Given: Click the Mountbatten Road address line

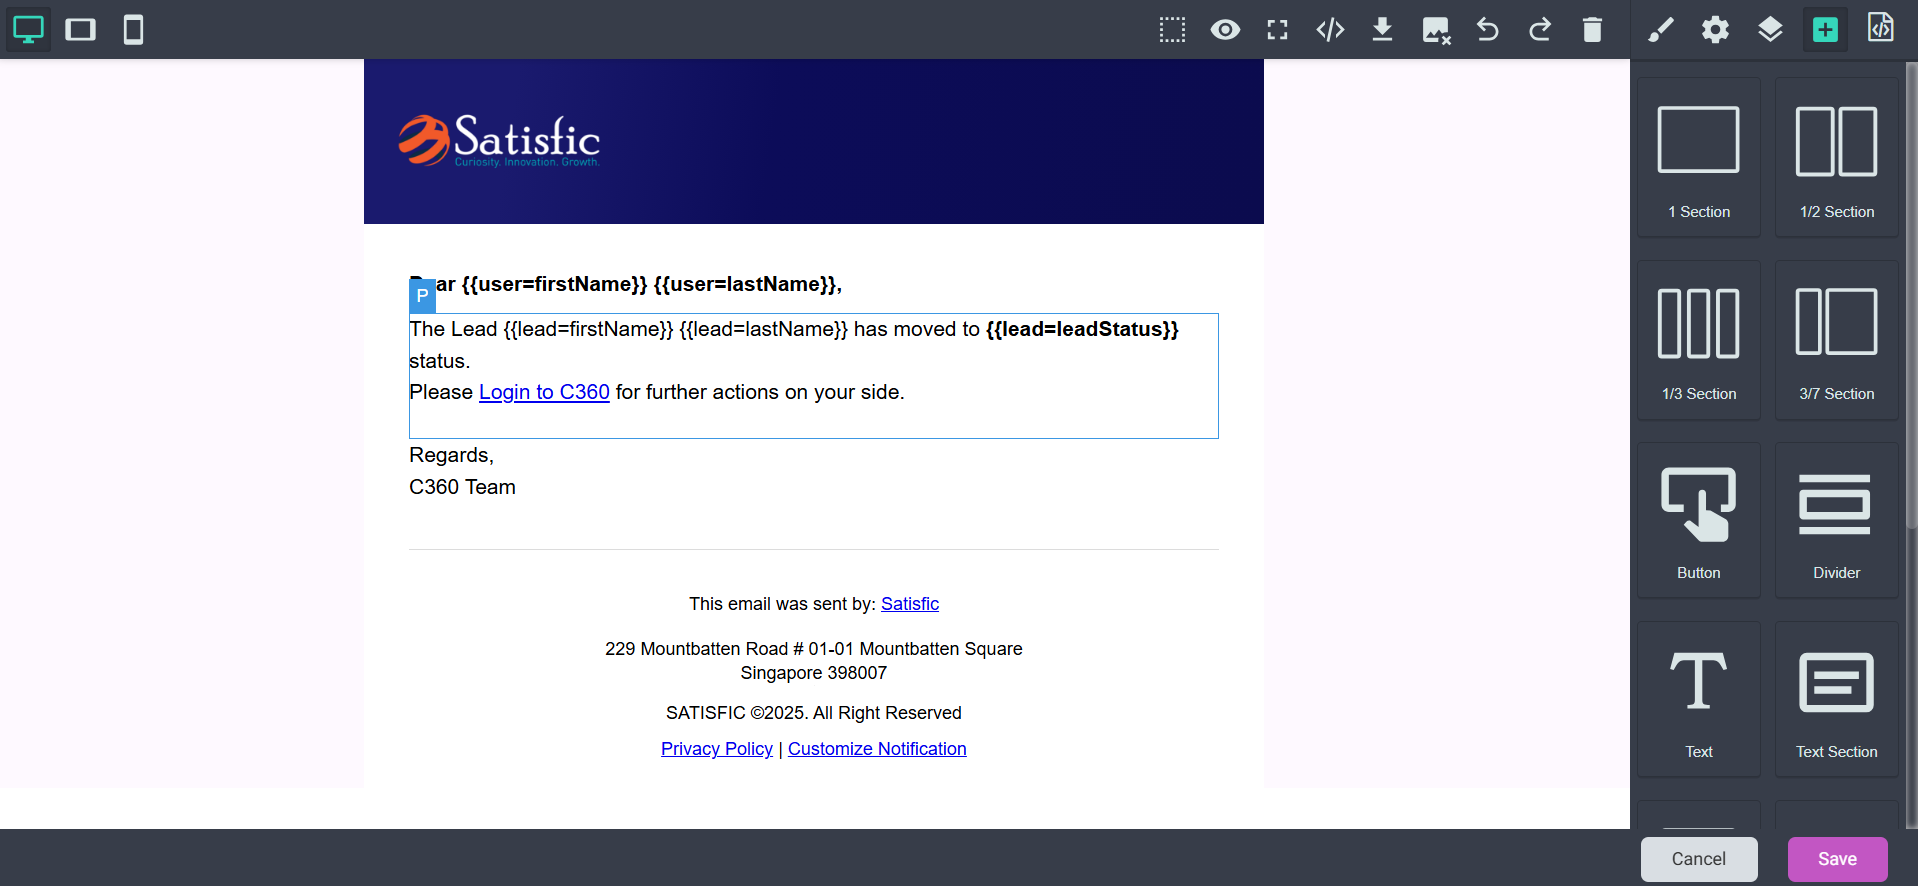Looking at the screenshot, I should coord(814,649).
